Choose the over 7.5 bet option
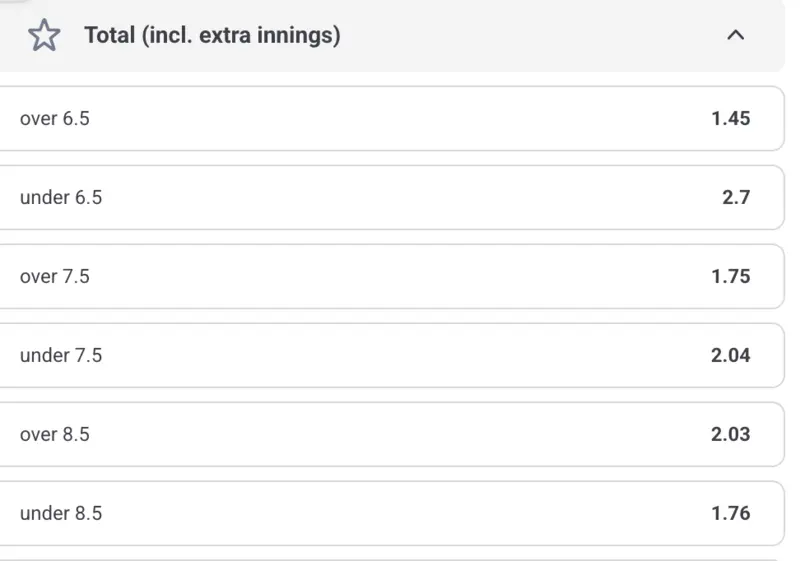This screenshot has height=561, width=800. pos(390,276)
